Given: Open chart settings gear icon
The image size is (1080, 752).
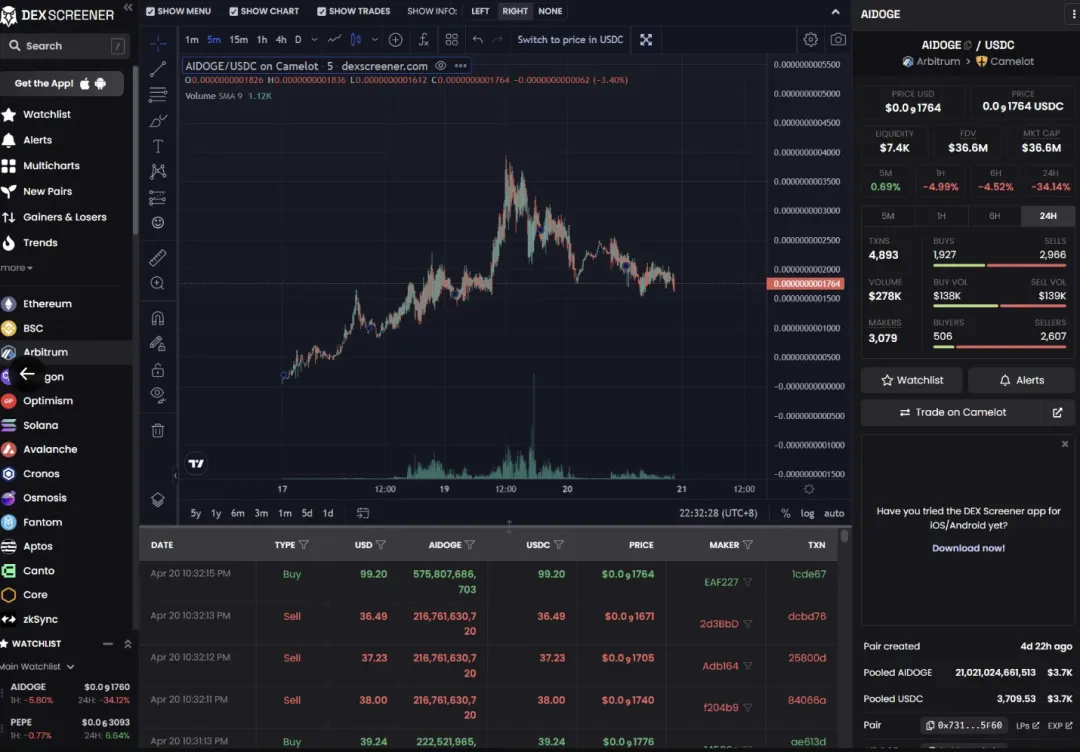Looking at the screenshot, I should (x=811, y=40).
